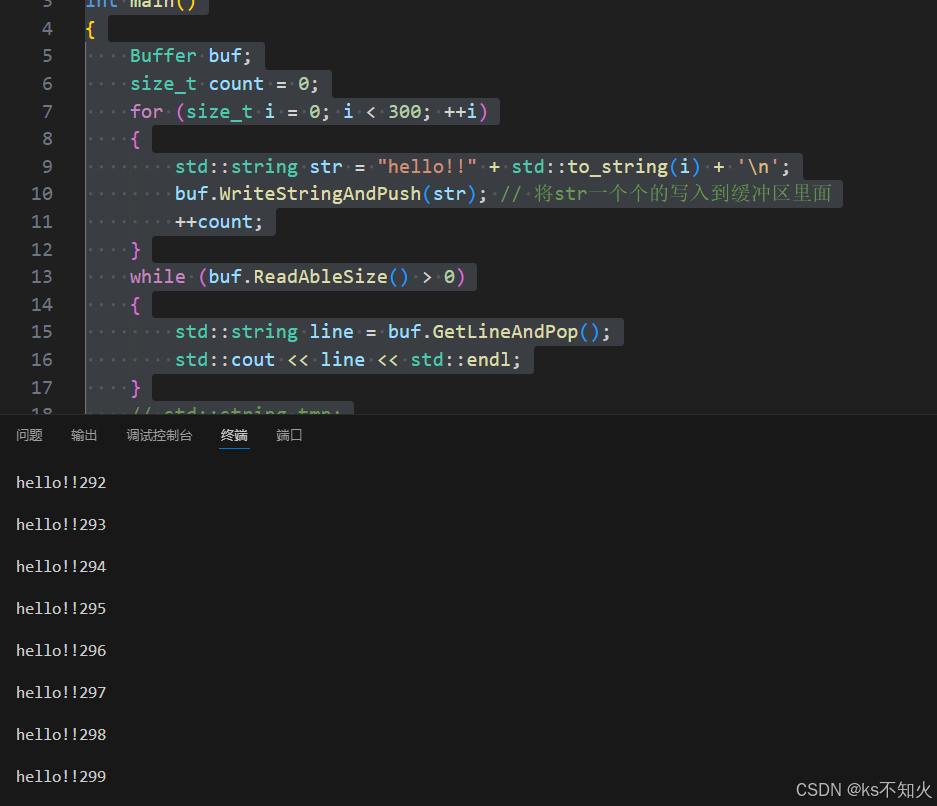Click 'std::to_string(i)' on line 9
Screen dimensions: 937x806
tap(605, 167)
